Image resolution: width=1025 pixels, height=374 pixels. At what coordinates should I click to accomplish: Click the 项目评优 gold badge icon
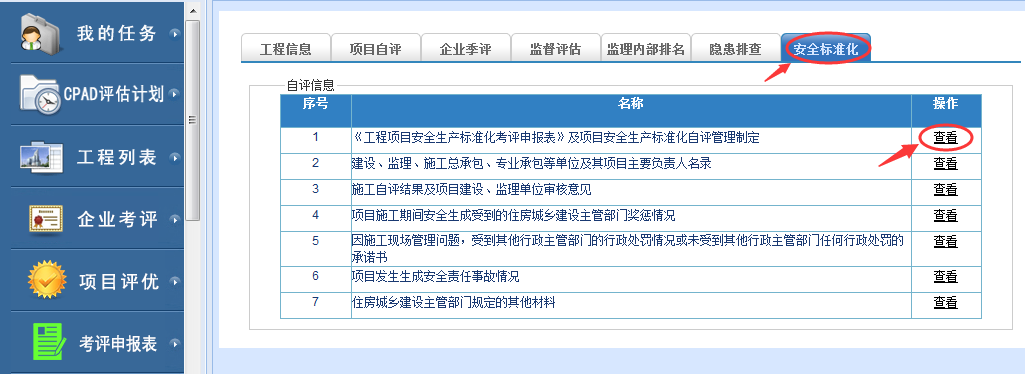[x=47, y=280]
